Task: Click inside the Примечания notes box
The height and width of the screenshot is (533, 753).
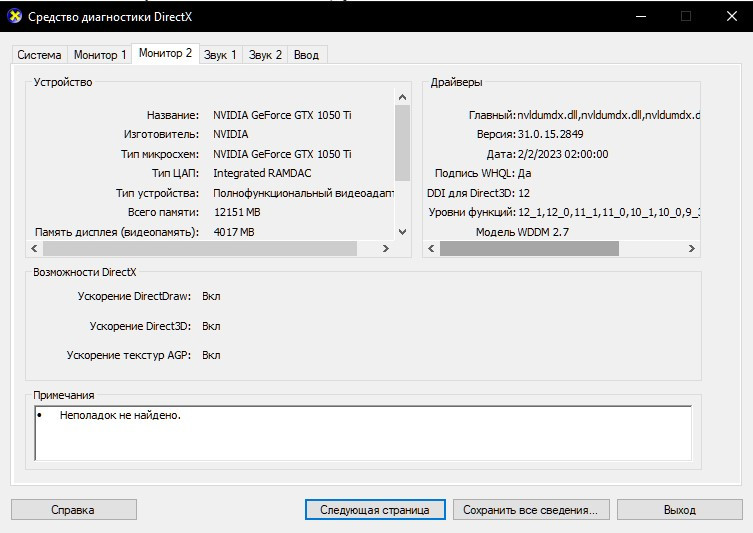Action: 362,432
